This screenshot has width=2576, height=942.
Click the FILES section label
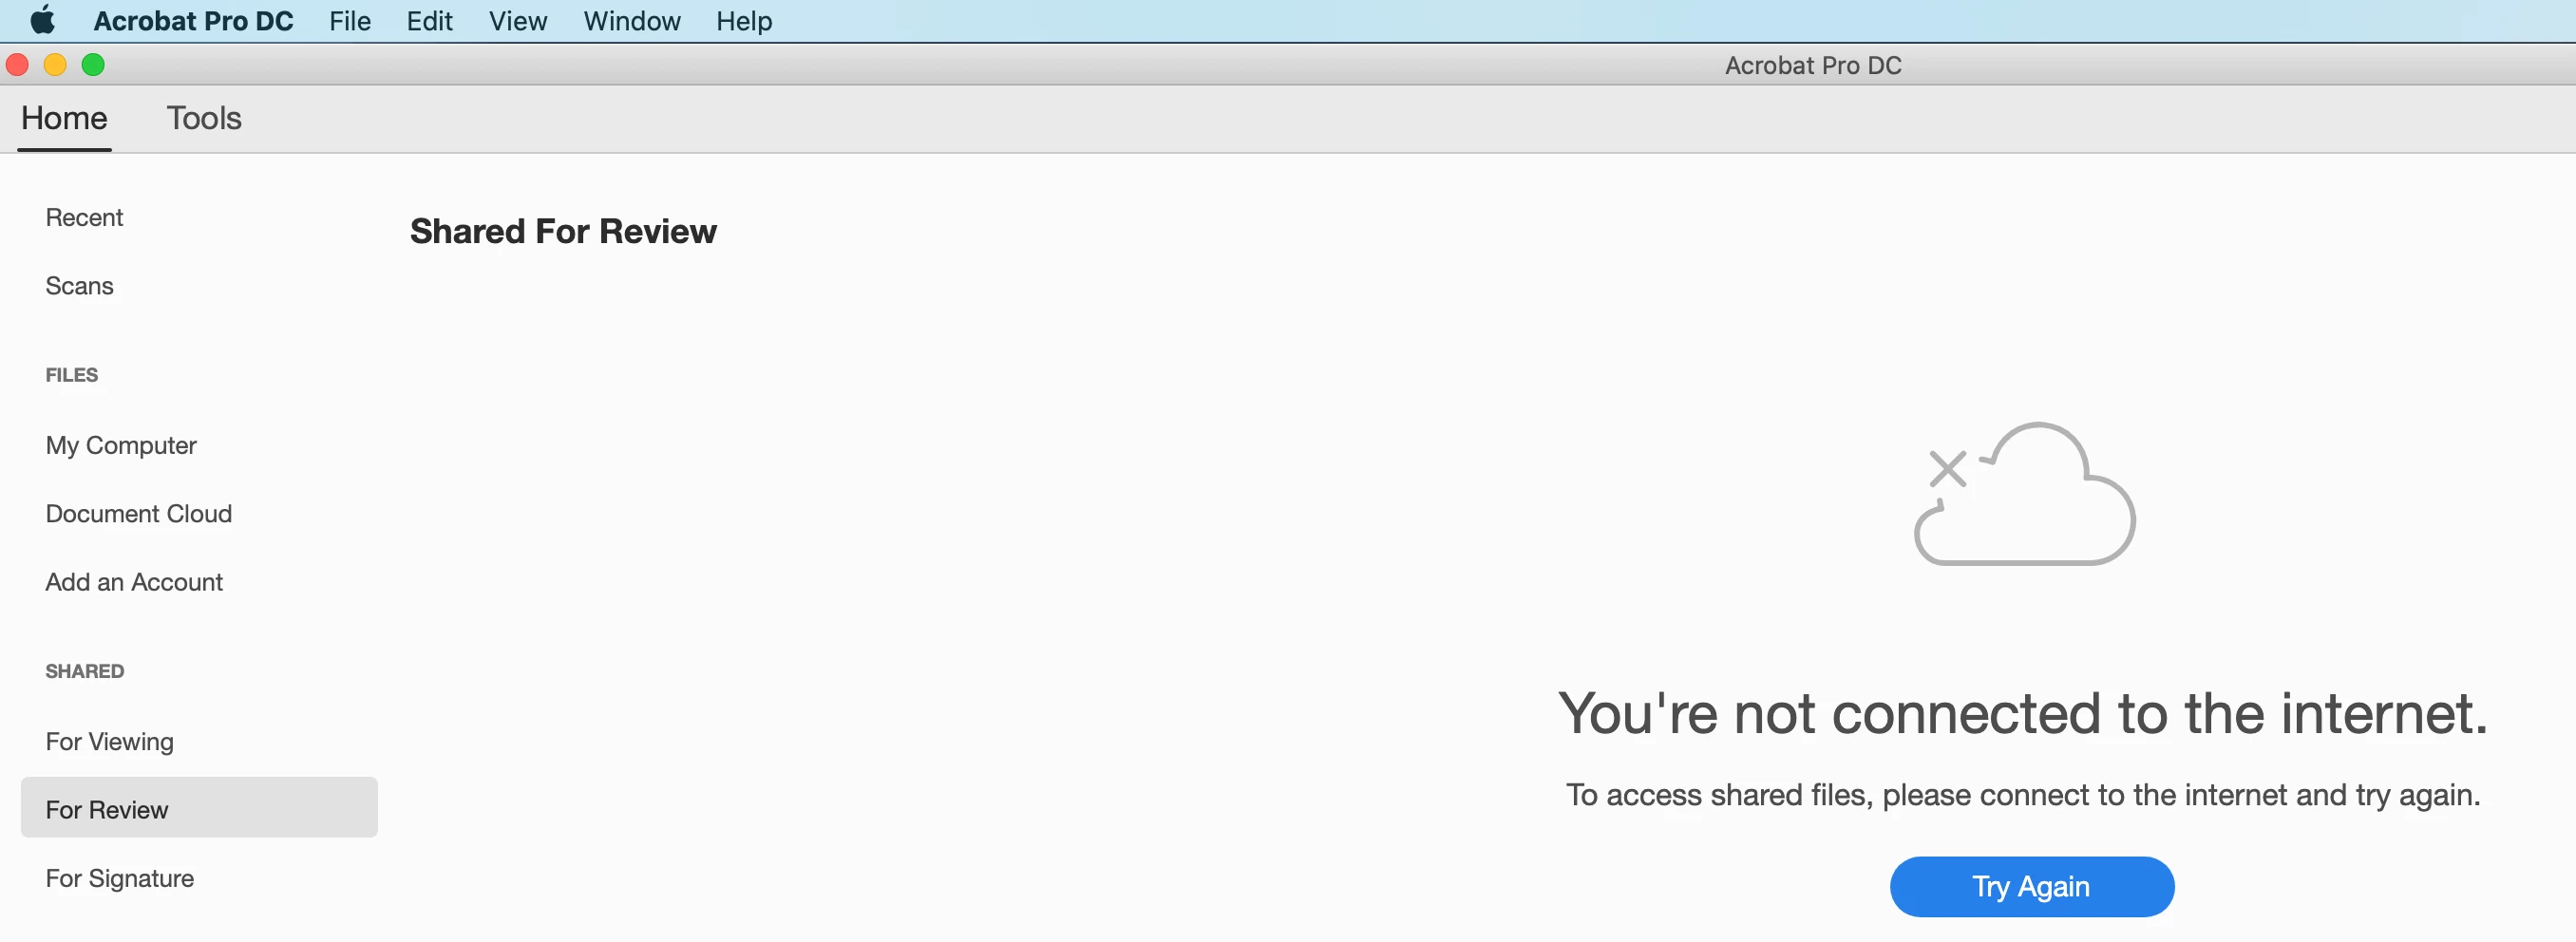(71, 375)
